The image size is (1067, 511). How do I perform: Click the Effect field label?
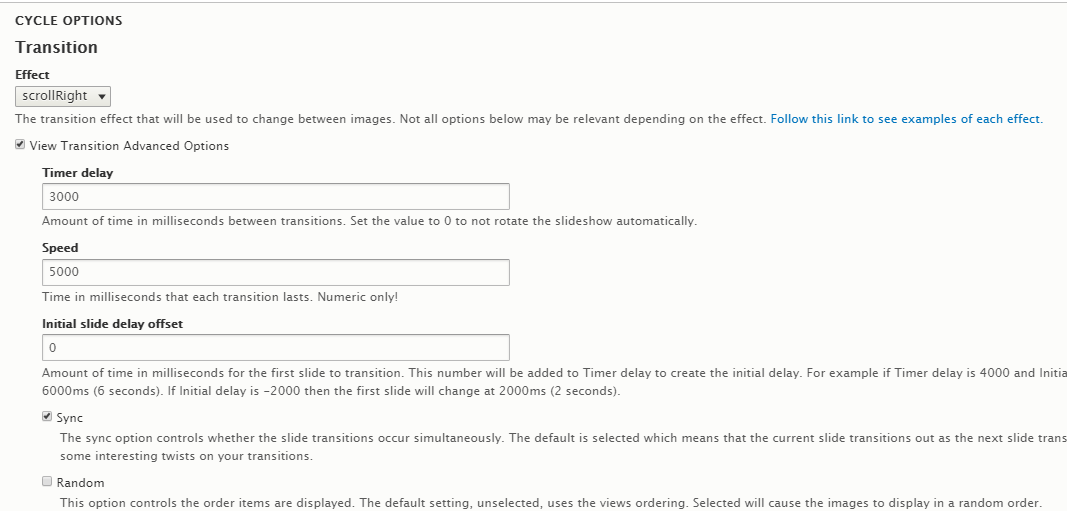coord(32,75)
